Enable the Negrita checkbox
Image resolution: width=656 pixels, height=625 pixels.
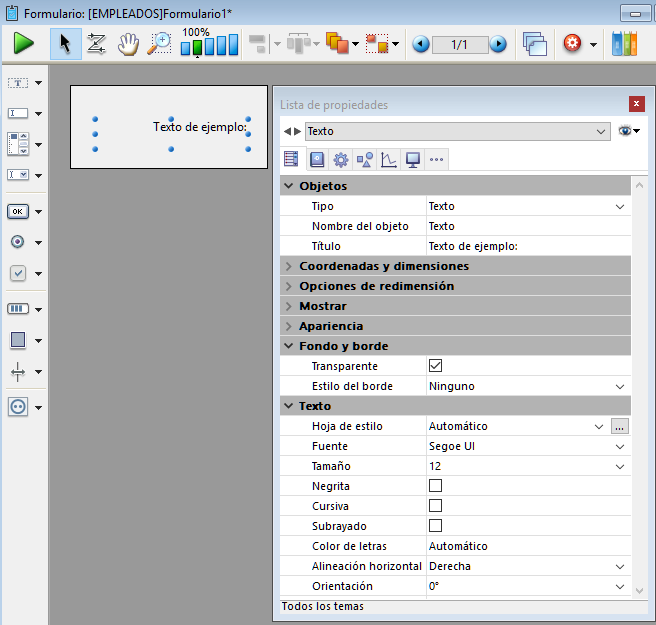tap(435, 486)
